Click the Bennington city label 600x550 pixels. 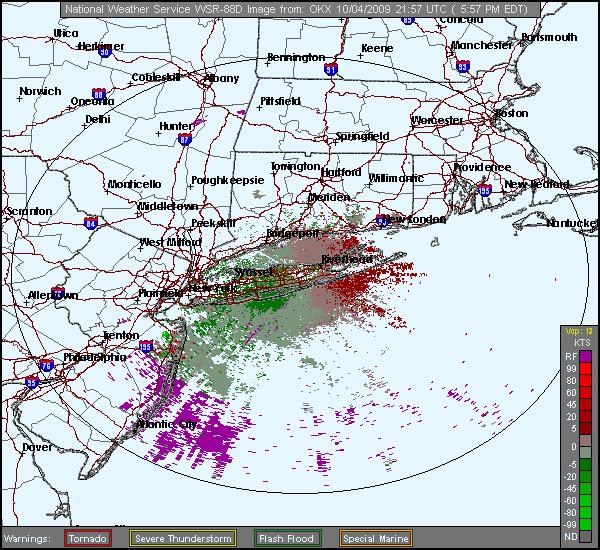pyautogui.click(x=296, y=57)
